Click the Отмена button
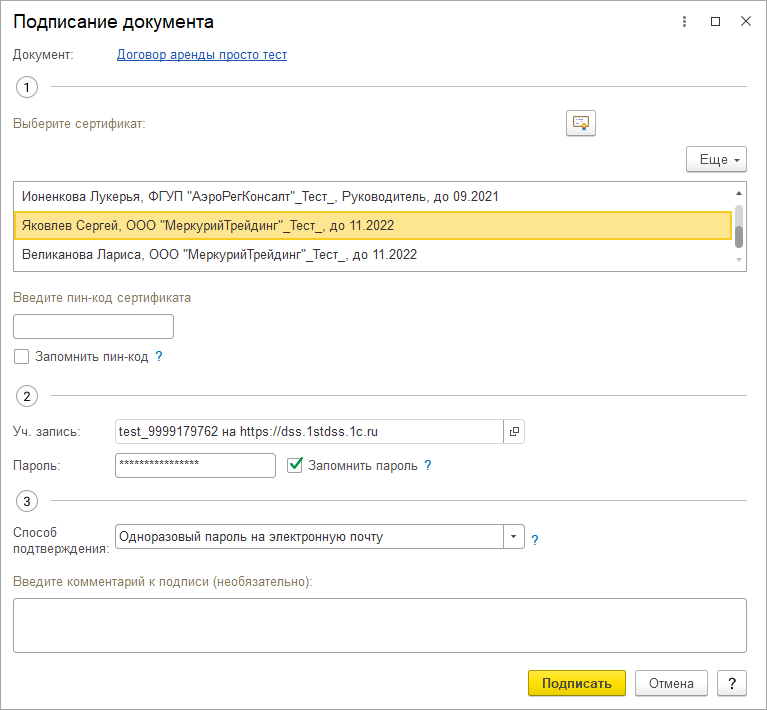The image size is (767, 710). (671, 683)
